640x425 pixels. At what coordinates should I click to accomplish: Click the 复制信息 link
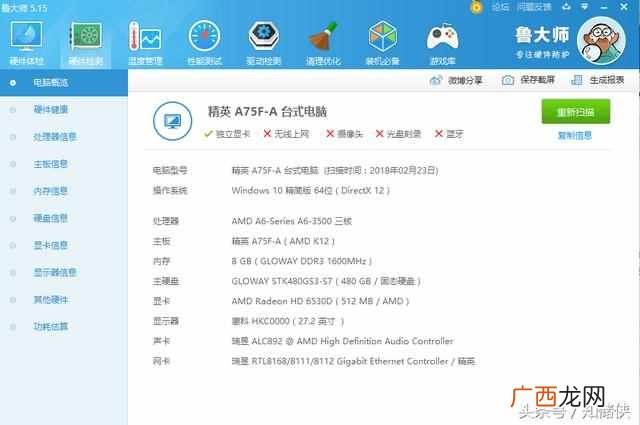coord(575,136)
